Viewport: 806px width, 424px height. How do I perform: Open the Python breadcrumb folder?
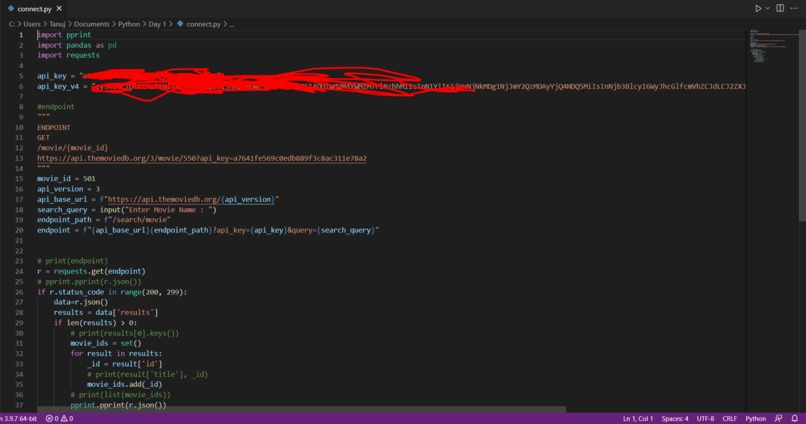tap(129, 24)
